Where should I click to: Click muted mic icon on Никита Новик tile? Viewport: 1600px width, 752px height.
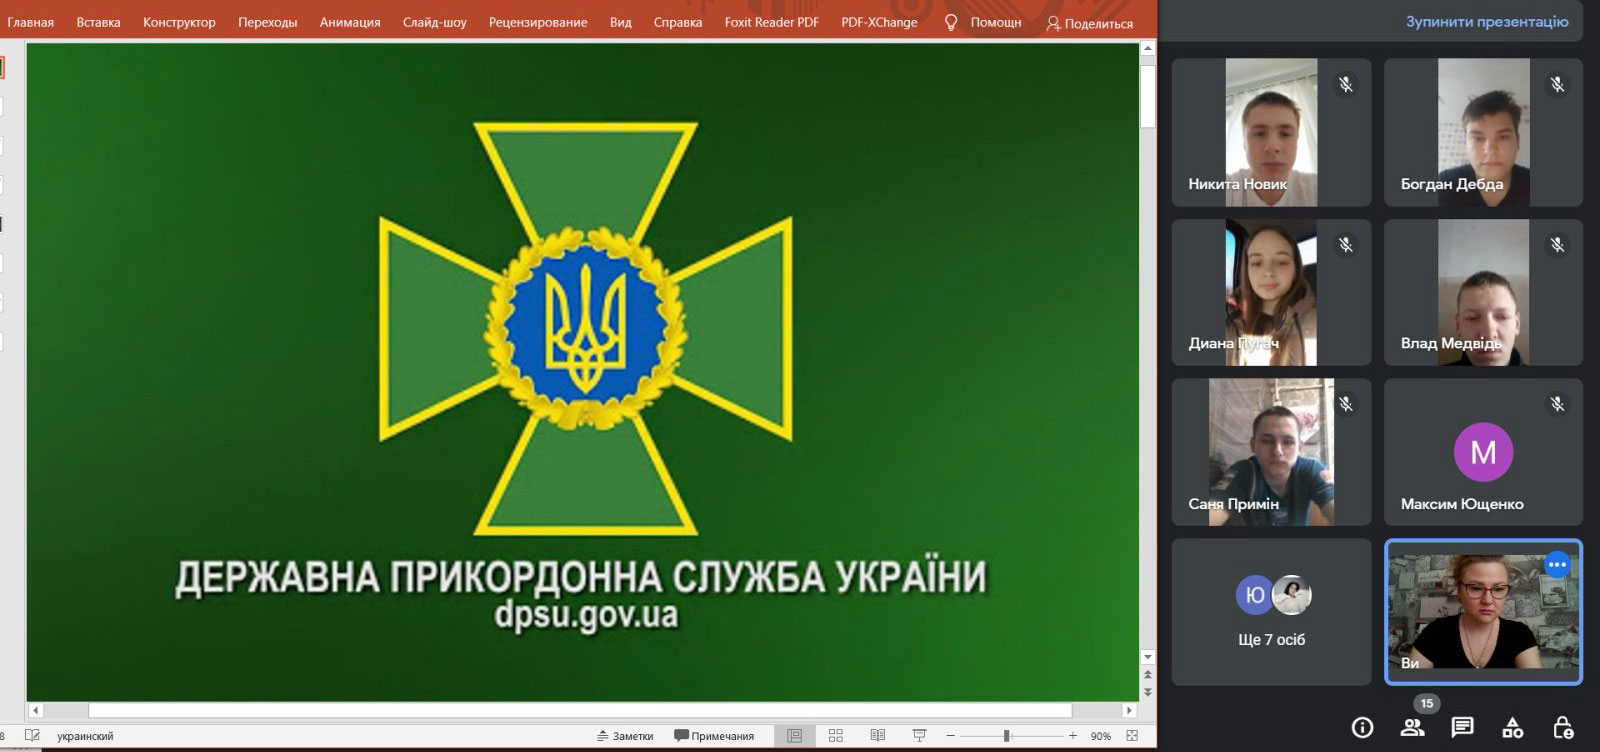point(1346,84)
